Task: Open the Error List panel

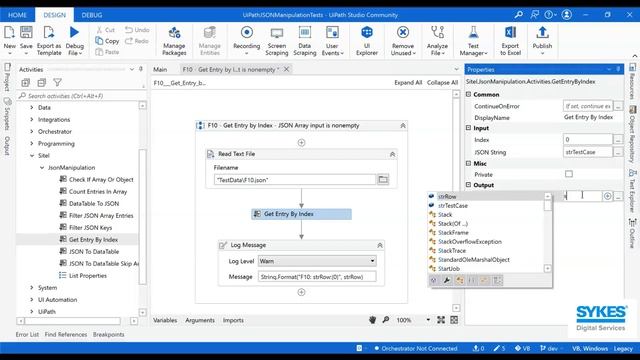Action: point(27,334)
